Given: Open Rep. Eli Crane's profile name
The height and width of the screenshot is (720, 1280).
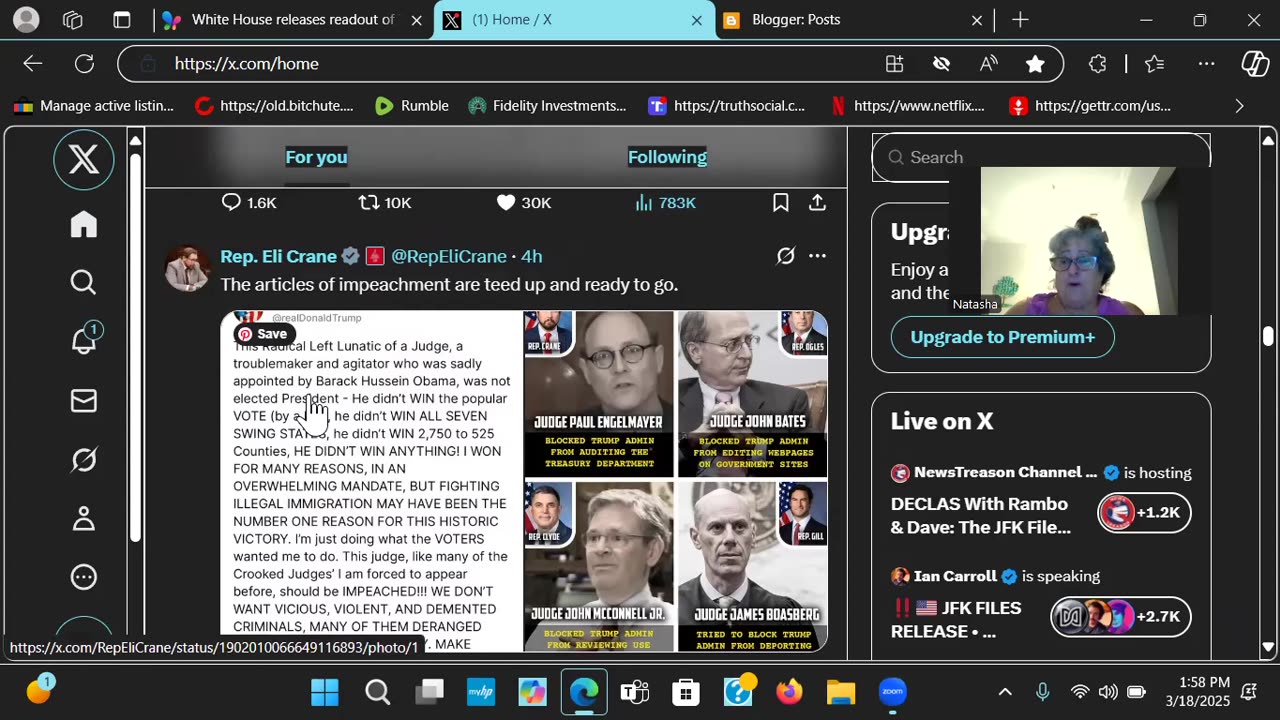Looking at the screenshot, I should (278, 256).
